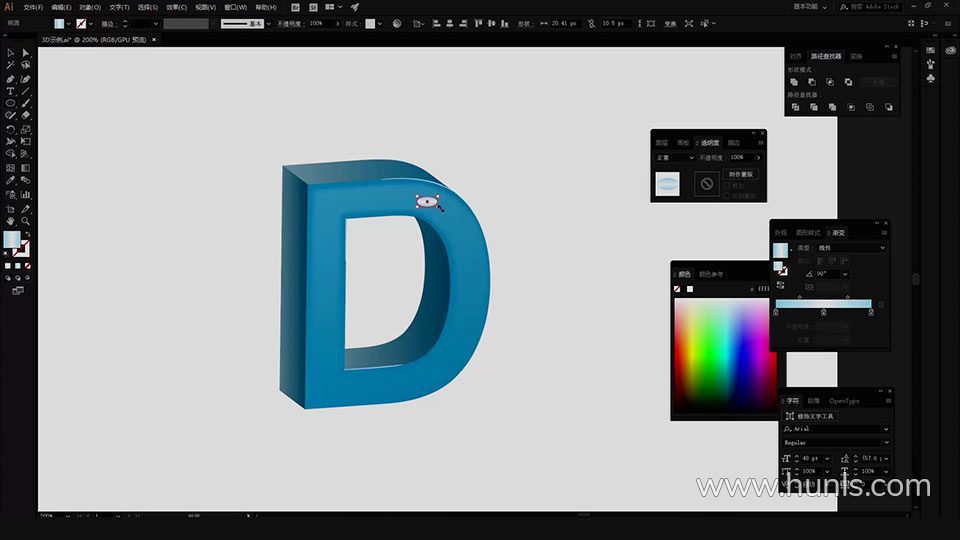Click opacity mask thumbnail in Transparency panel
The width and height of the screenshot is (960, 540).
click(x=707, y=184)
